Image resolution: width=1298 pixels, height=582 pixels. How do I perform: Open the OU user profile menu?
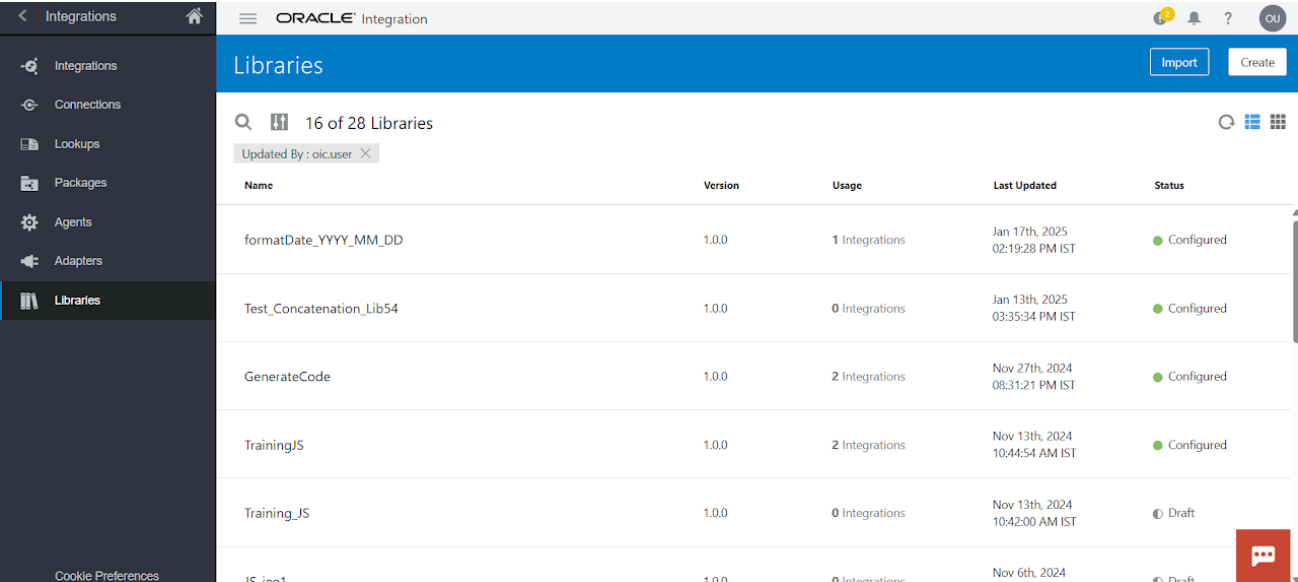tap(1272, 18)
